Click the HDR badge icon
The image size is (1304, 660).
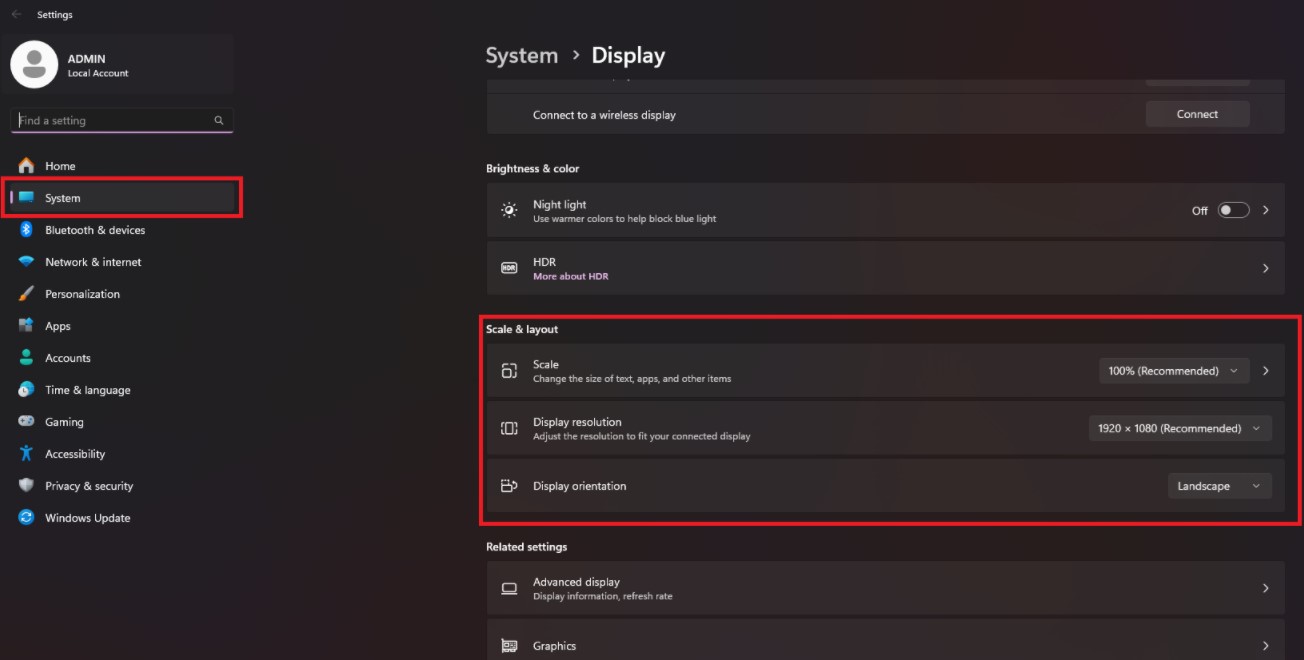(509, 268)
